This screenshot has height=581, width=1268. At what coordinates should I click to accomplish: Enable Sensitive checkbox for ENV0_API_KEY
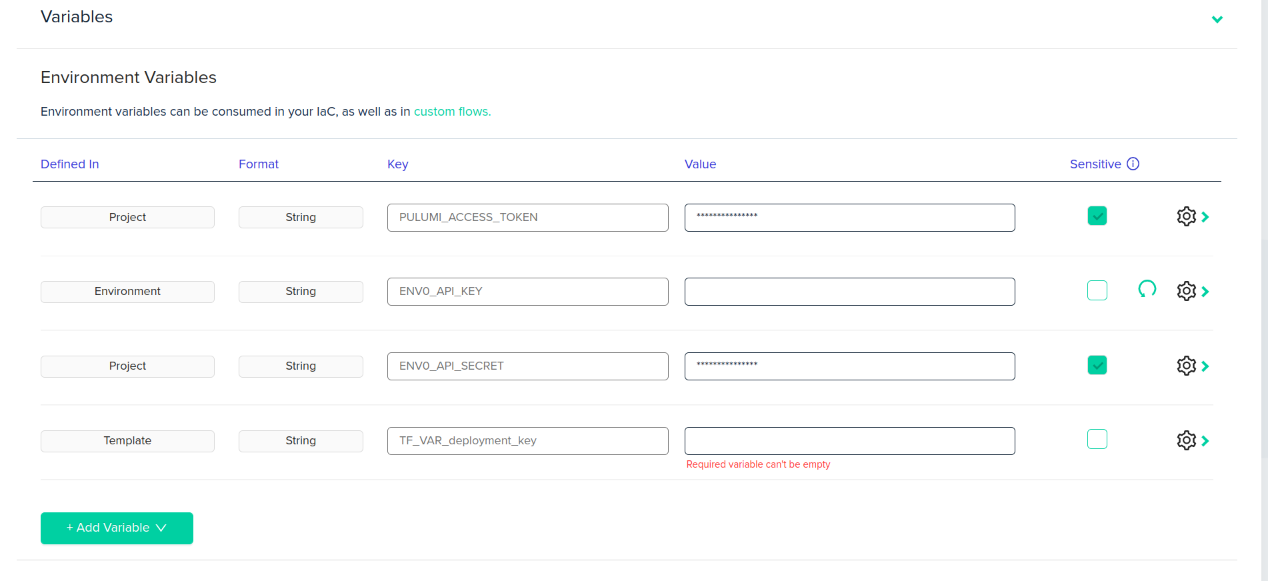coord(1097,291)
